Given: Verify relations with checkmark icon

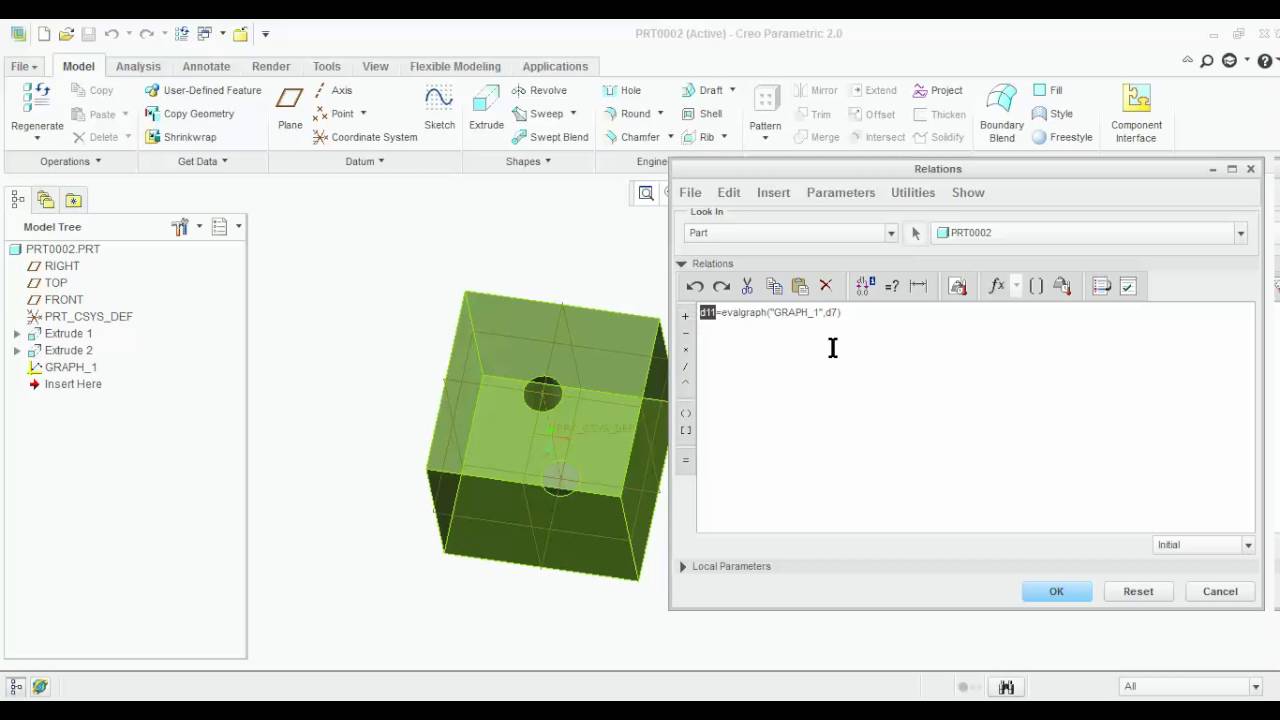Looking at the screenshot, I should [1128, 287].
